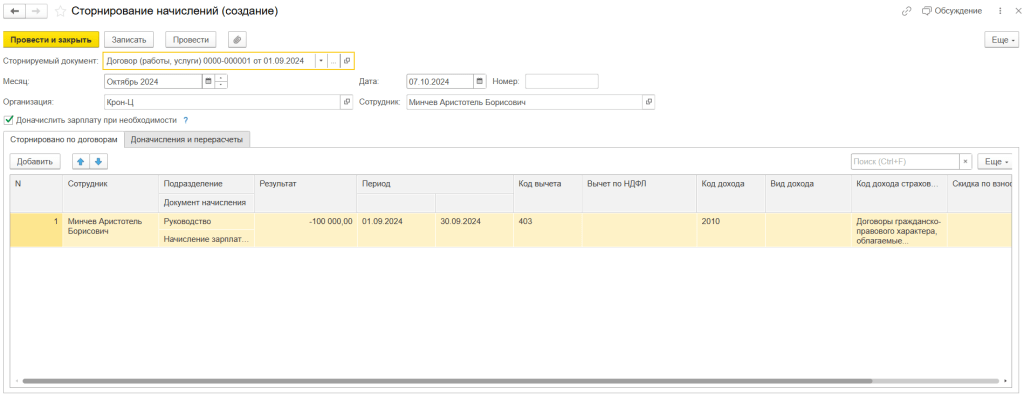Image resolution: width=1024 pixels, height=397 pixels.
Task: Select the Минчев Аристотель Борисович table cell
Action: (110, 230)
